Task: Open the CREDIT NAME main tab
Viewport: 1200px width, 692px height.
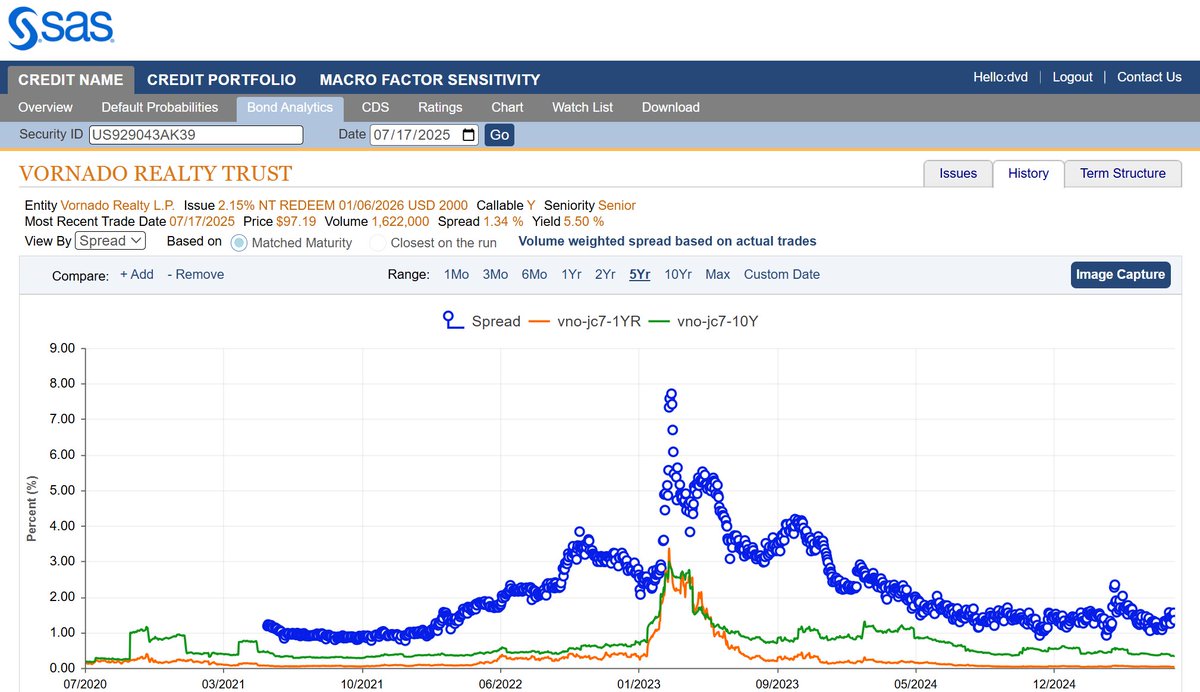Action: [71, 79]
